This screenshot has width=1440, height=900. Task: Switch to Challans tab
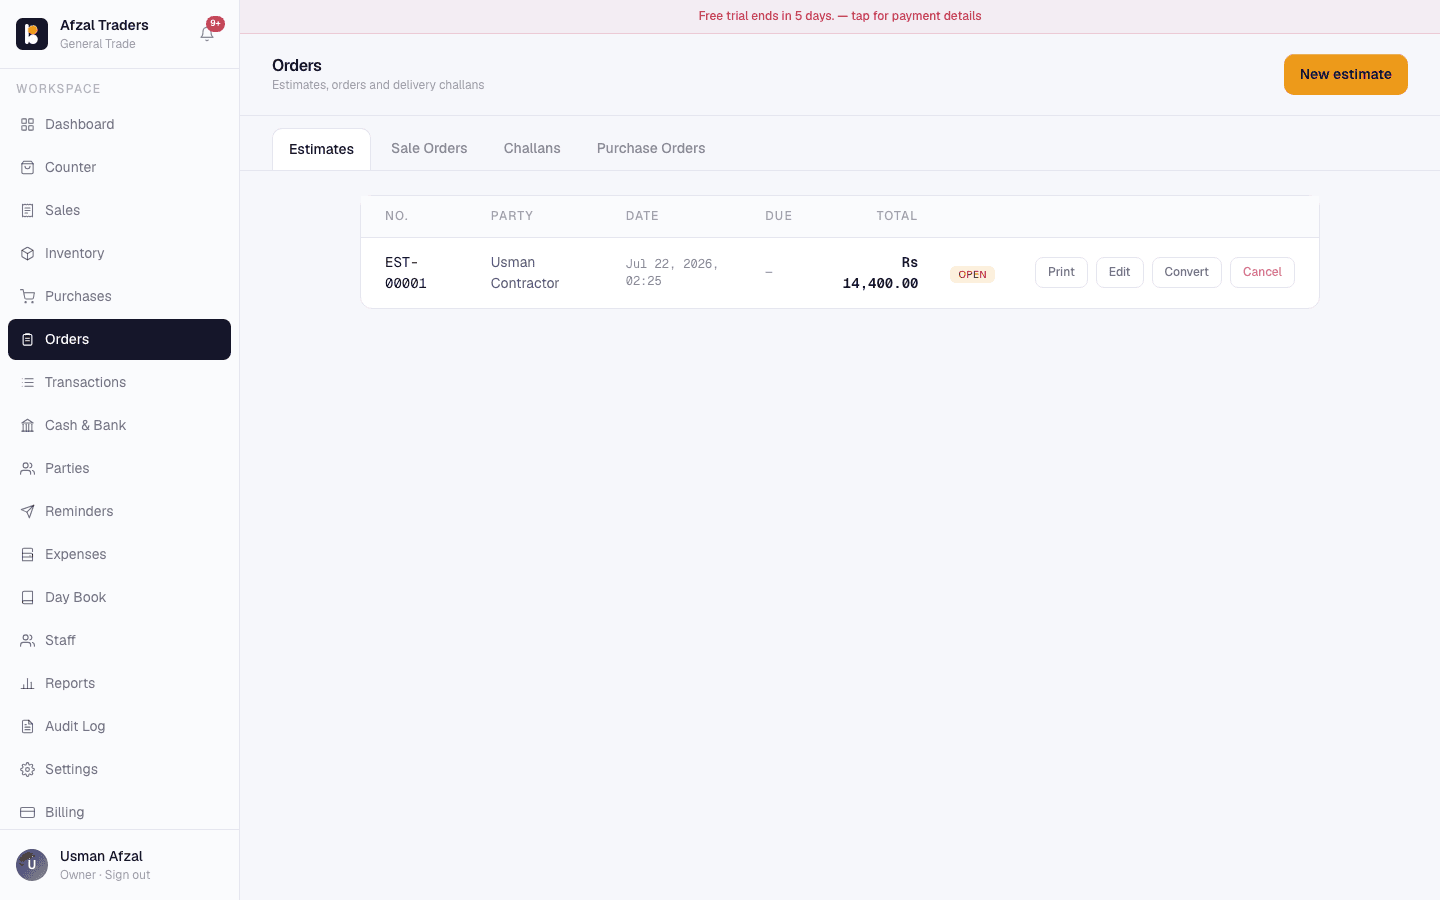click(532, 148)
